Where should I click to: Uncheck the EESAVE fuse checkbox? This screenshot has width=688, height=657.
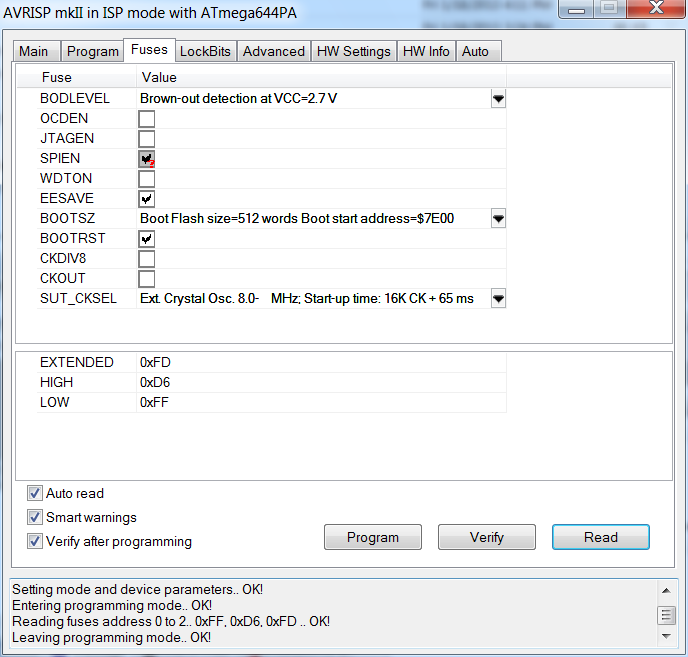coord(146,199)
